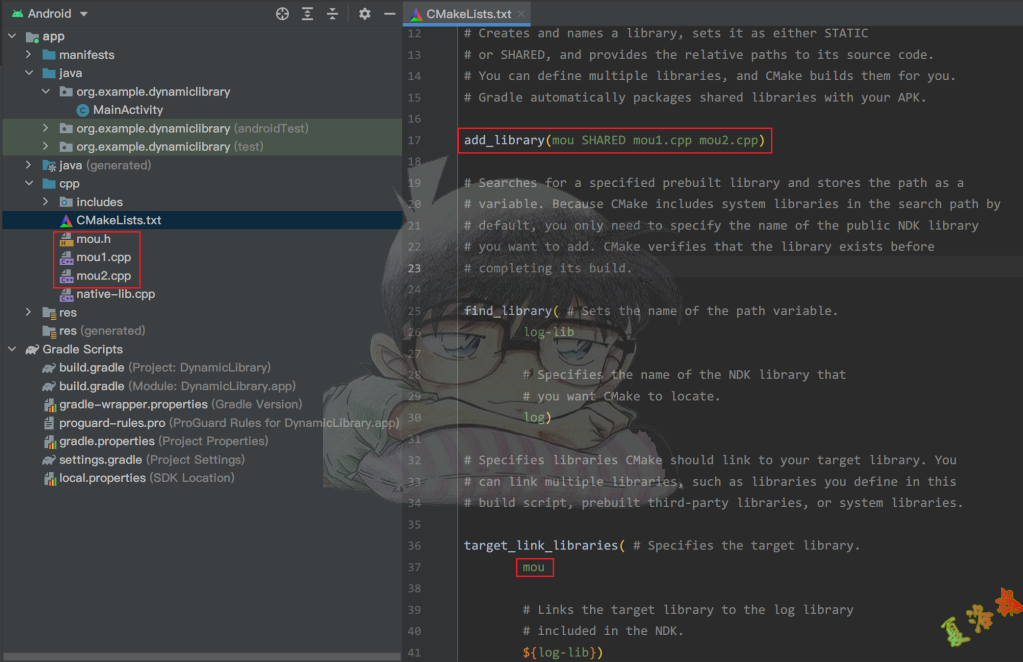Open native-lib.cpp in the tree
The image size is (1023, 662).
point(115,294)
